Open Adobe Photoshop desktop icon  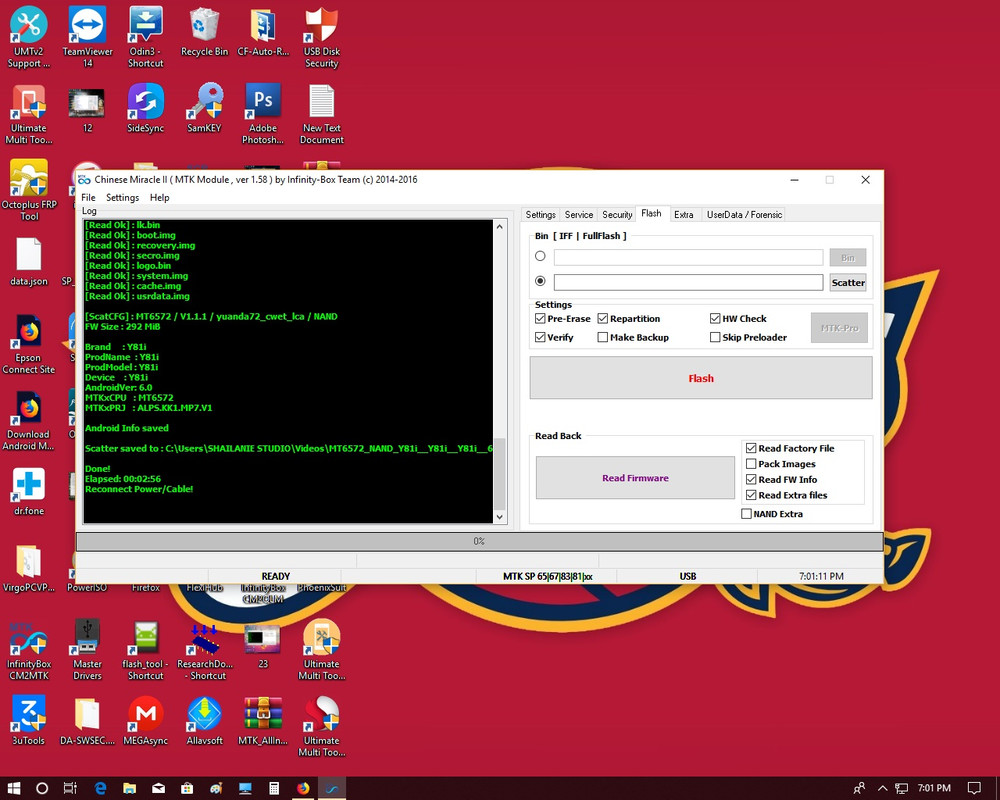(x=263, y=114)
